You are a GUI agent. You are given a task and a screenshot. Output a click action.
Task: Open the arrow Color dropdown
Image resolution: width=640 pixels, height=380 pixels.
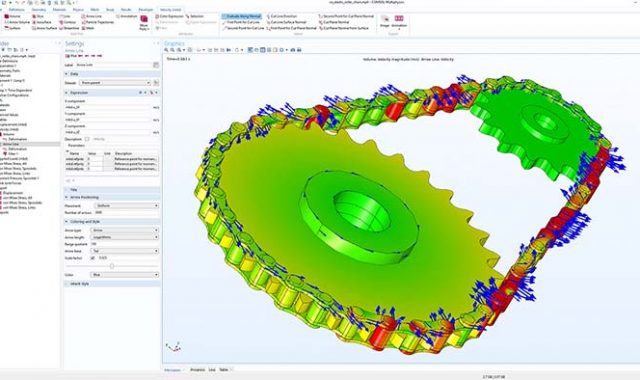point(124,275)
